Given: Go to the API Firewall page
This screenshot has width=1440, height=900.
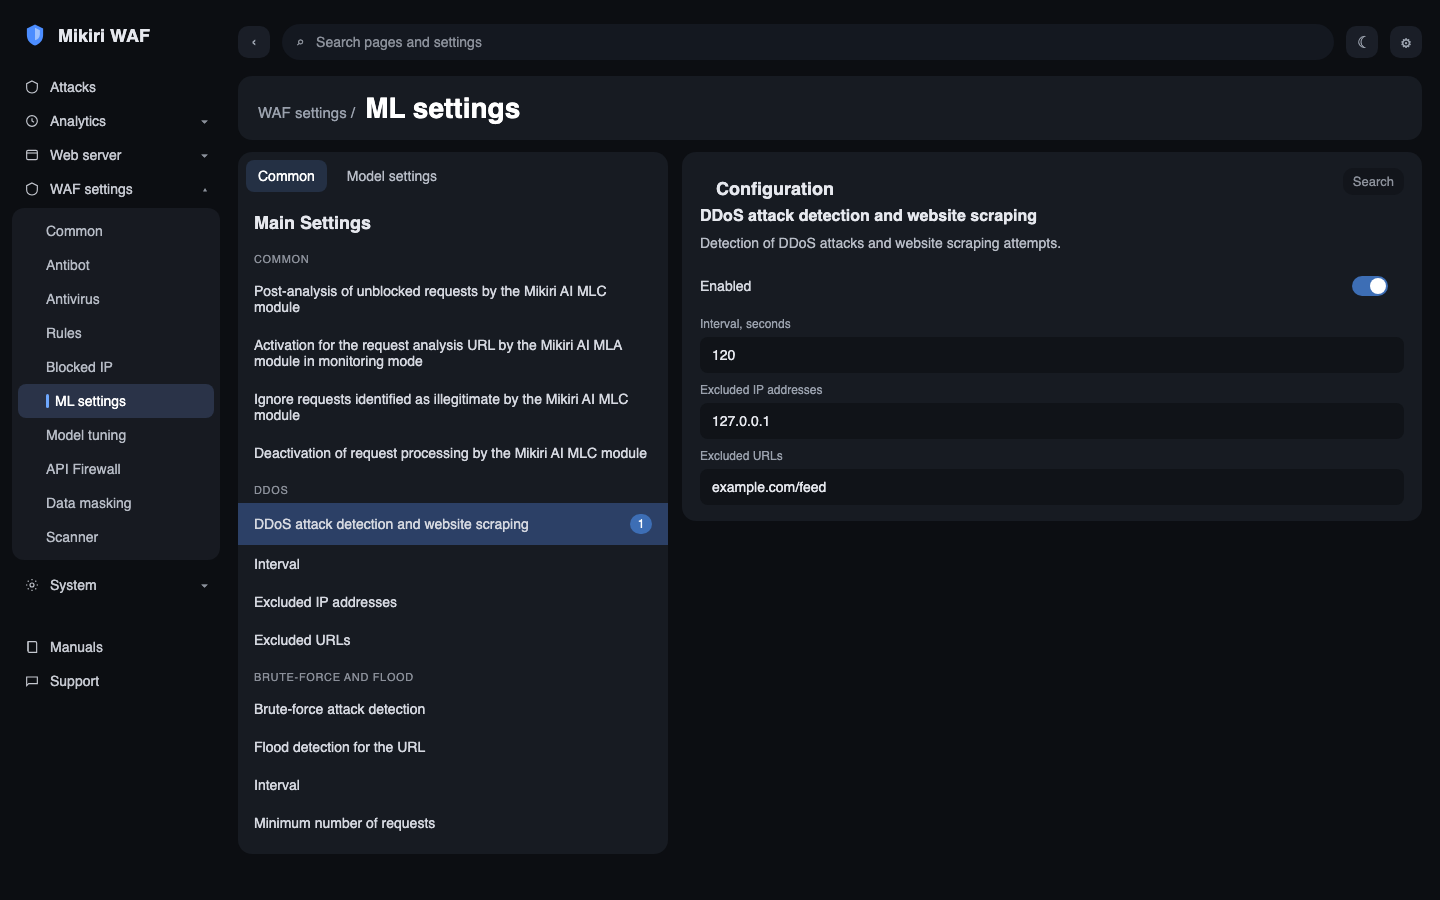Looking at the screenshot, I should pos(116,469).
